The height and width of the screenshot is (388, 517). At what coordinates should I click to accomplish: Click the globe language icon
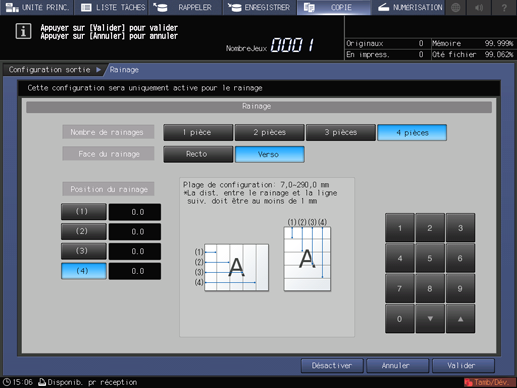(456, 7)
